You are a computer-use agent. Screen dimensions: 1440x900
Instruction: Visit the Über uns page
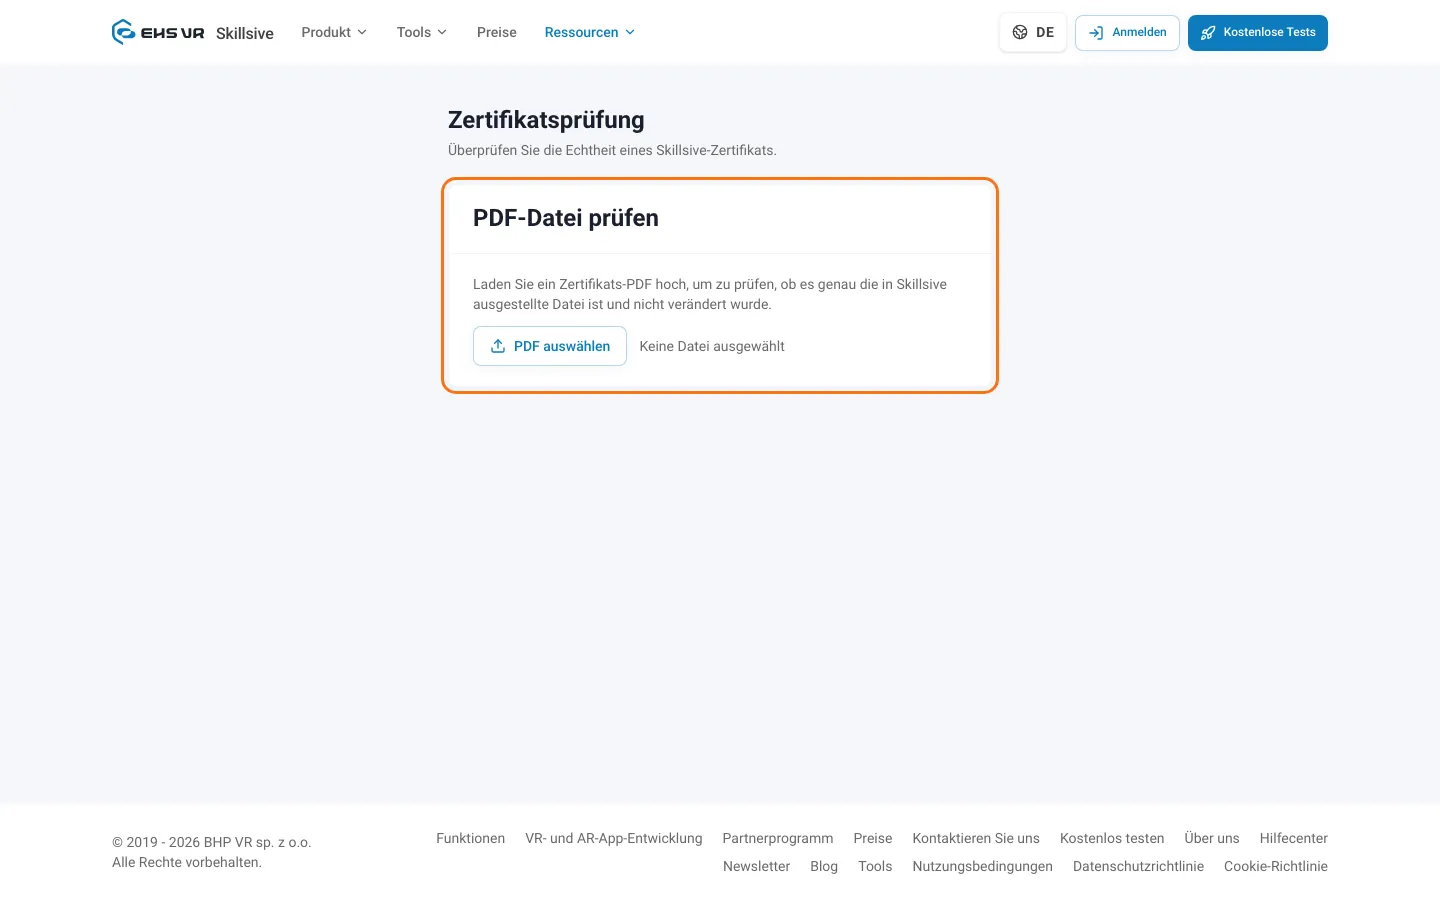[1212, 838]
